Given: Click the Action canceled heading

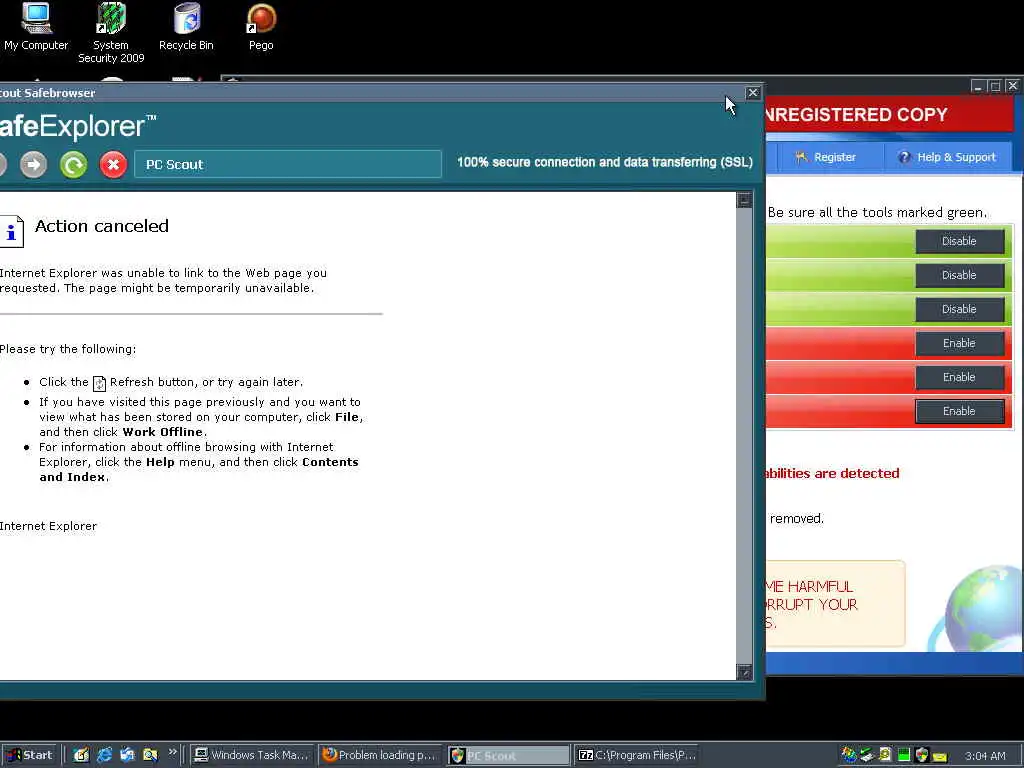Looking at the screenshot, I should click(x=102, y=226).
